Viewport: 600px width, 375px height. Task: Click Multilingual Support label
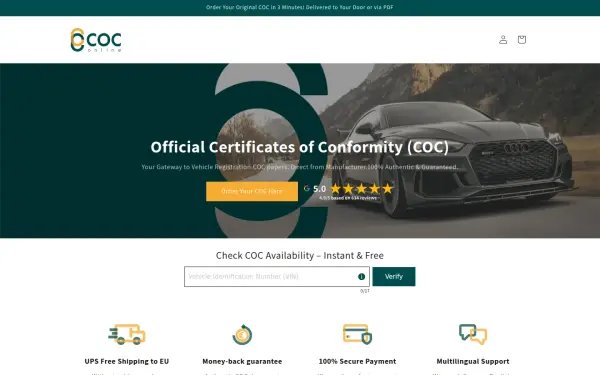473,362
